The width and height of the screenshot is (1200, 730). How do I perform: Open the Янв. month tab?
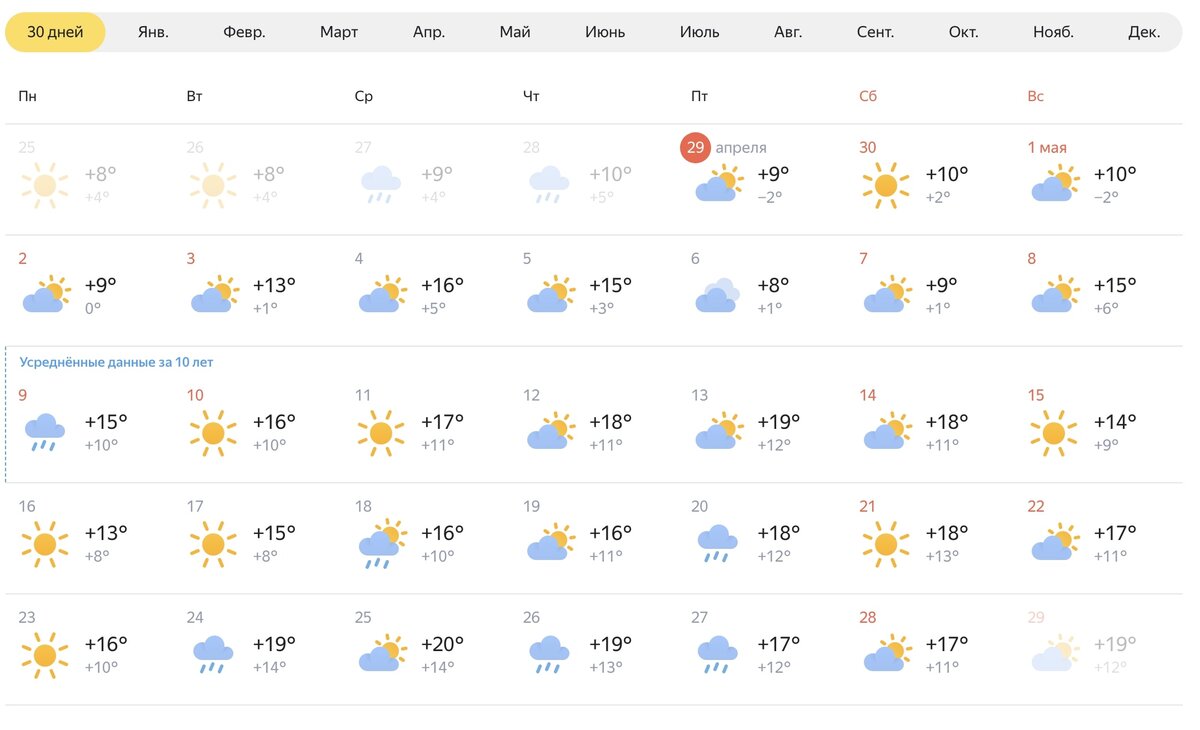tap(153, 32)
